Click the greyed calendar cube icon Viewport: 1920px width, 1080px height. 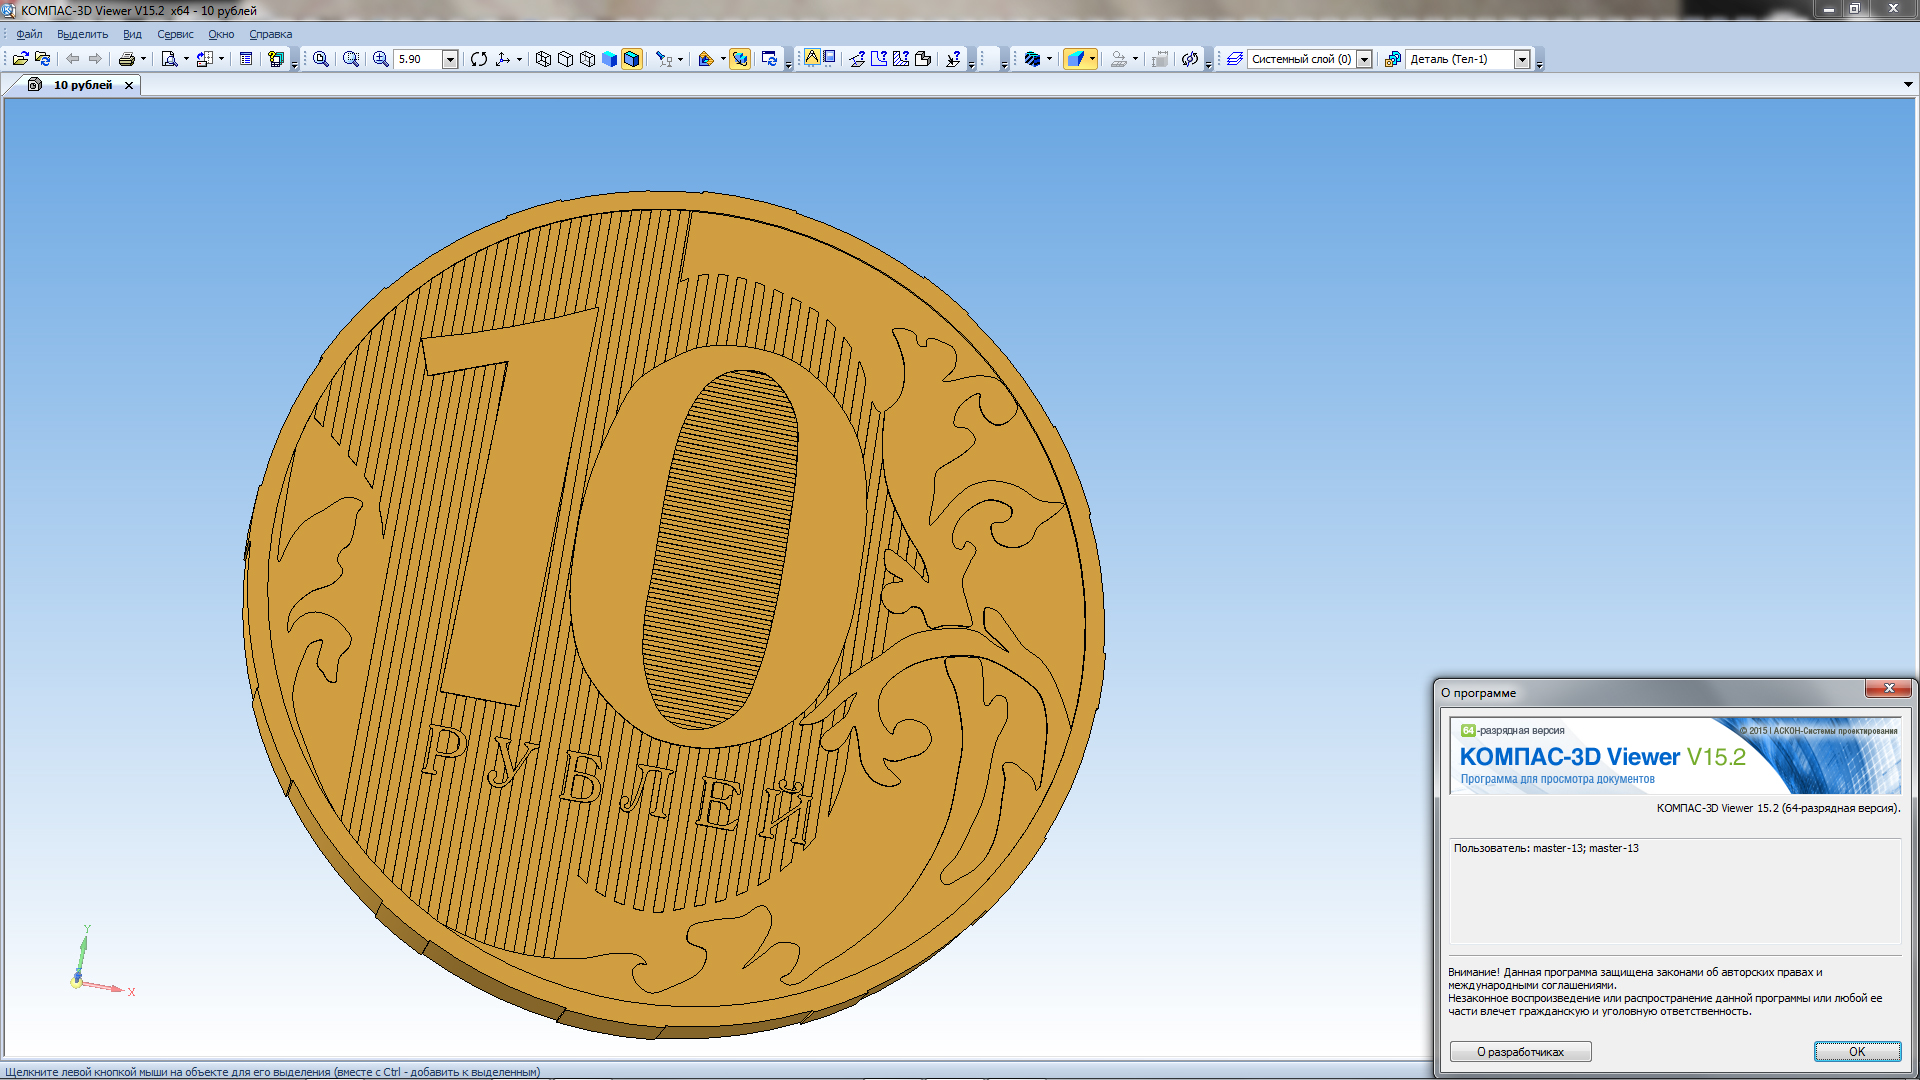pyautogui.click(x=1160, y=59)
